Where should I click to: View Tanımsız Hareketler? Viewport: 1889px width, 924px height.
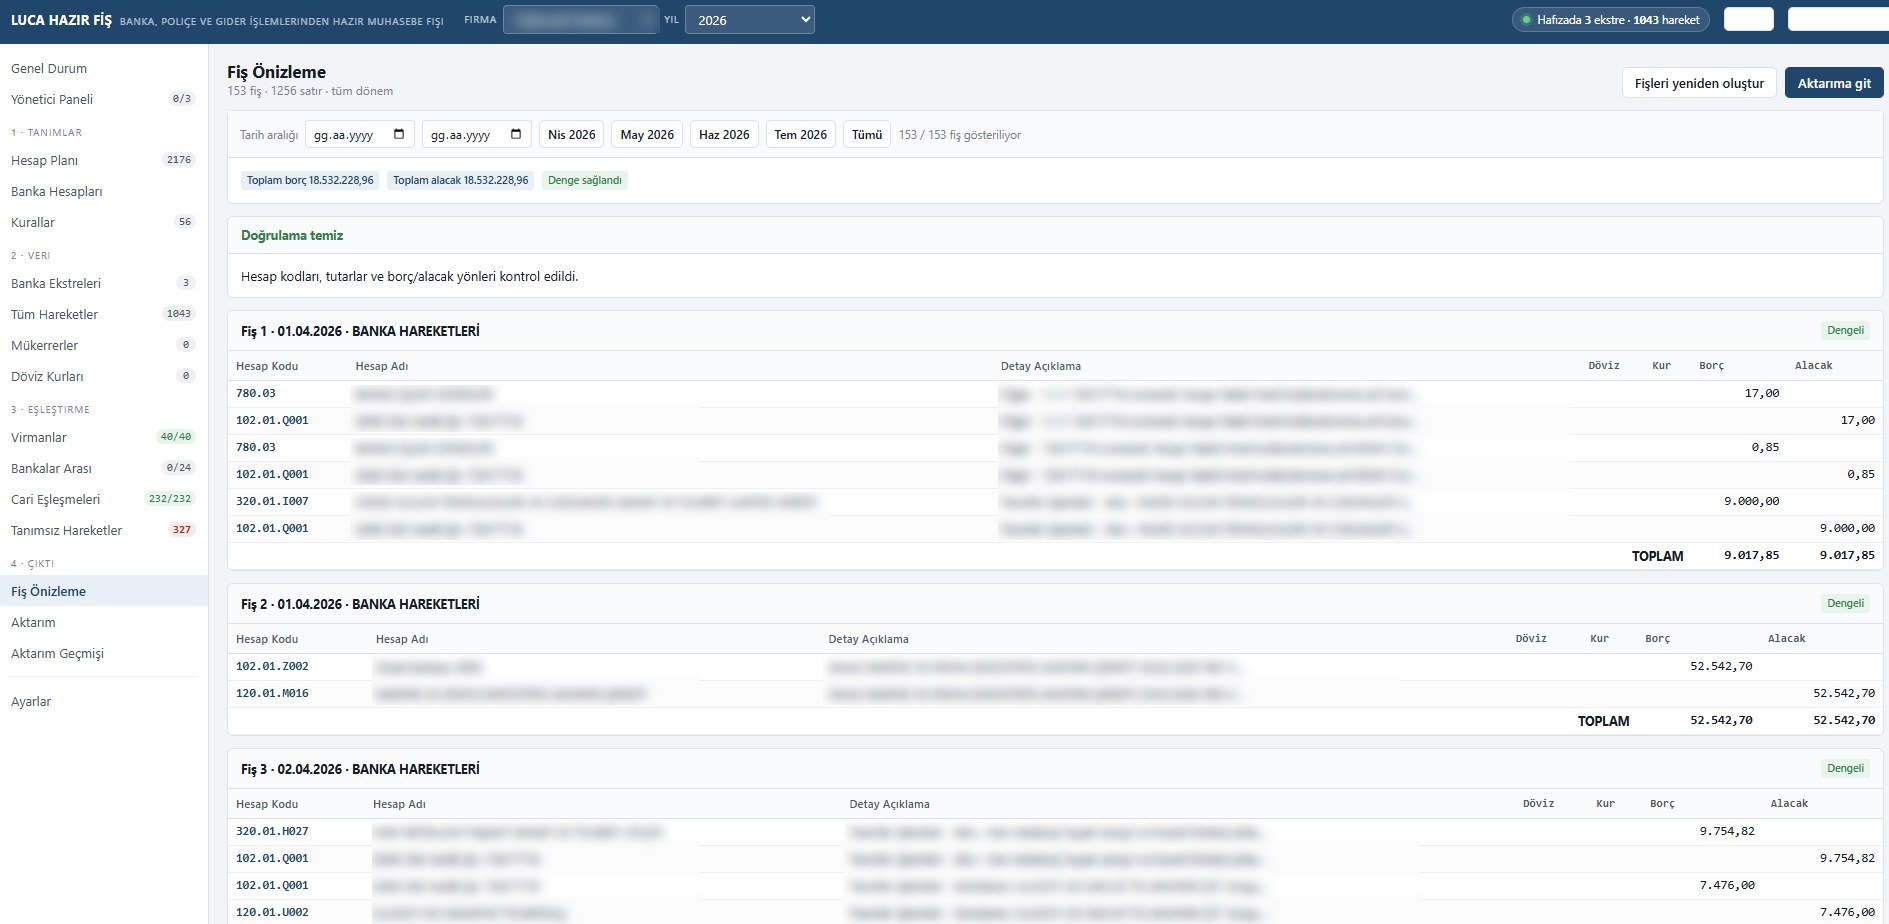click(x=104, y=530)
